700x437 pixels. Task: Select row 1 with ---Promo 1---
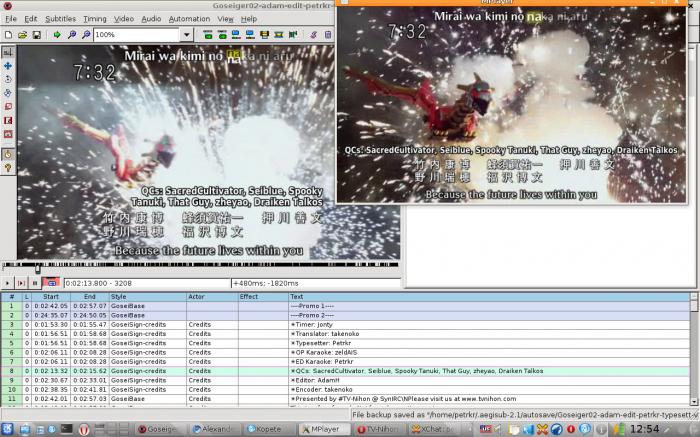coord(345,306)
